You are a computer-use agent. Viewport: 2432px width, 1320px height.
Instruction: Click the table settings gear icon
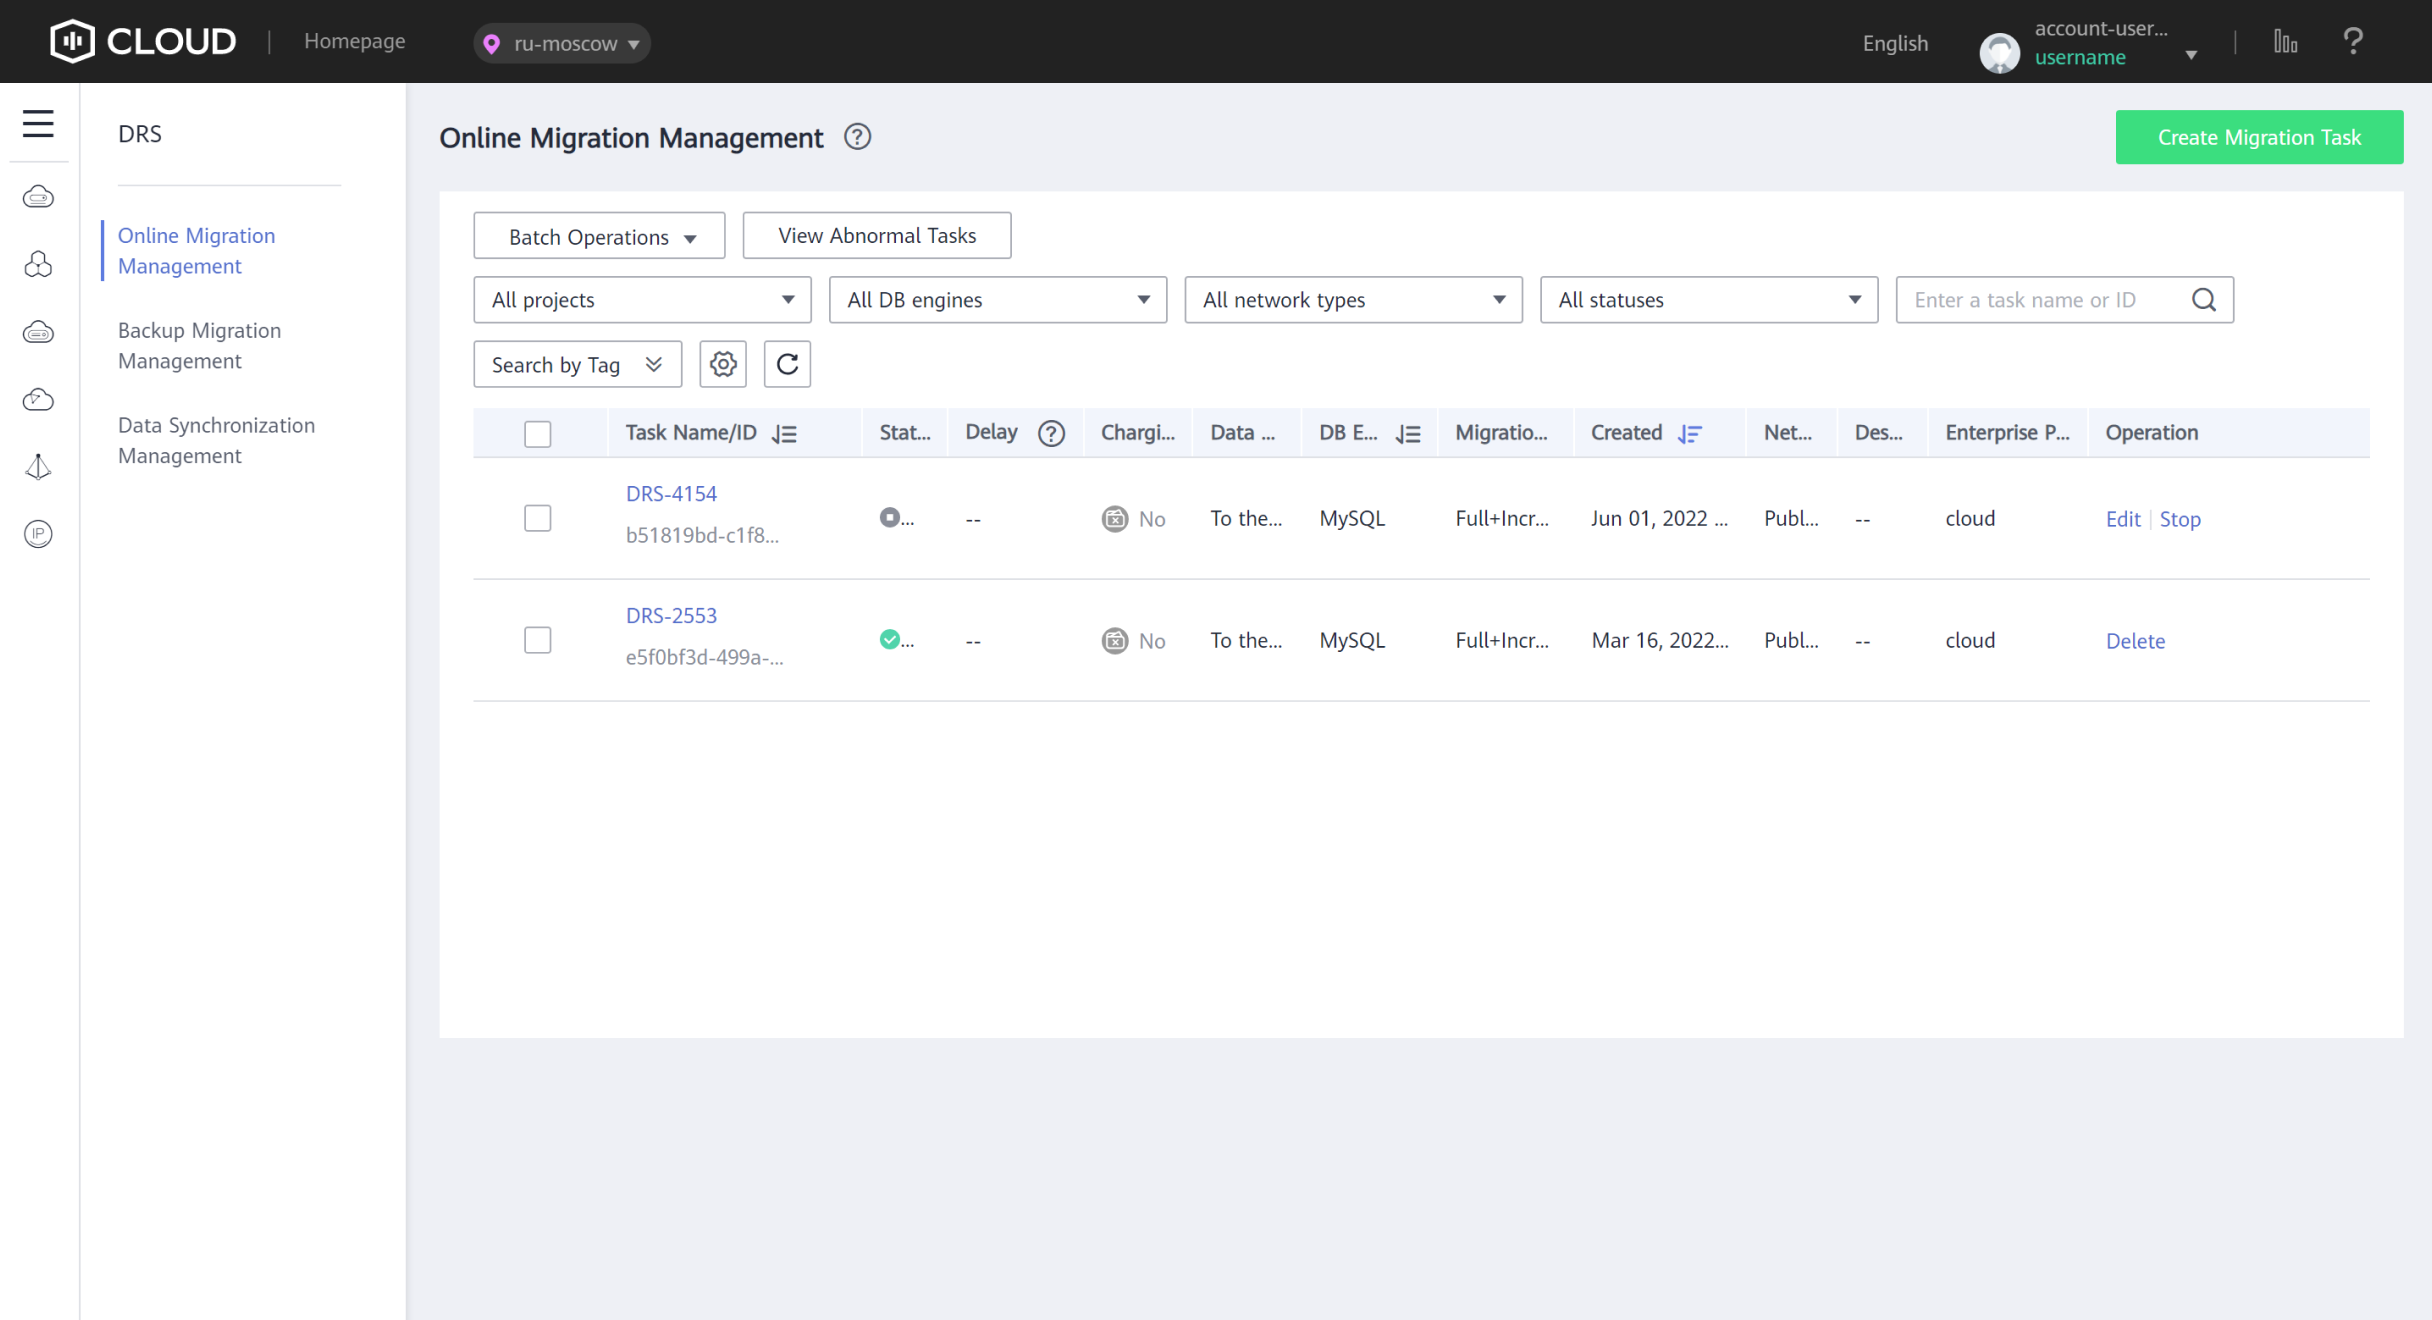click(723, 364)
